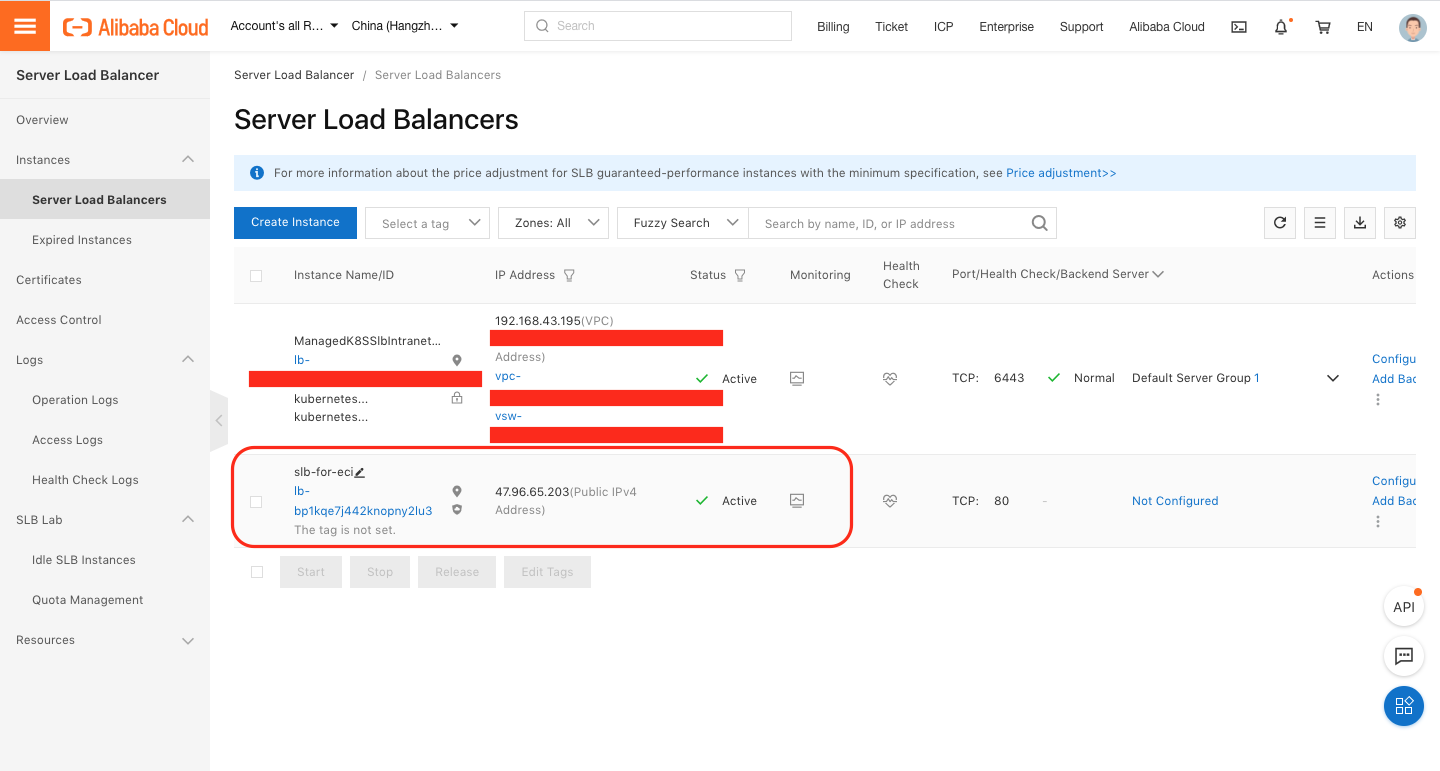Download the instance list

1360,223
